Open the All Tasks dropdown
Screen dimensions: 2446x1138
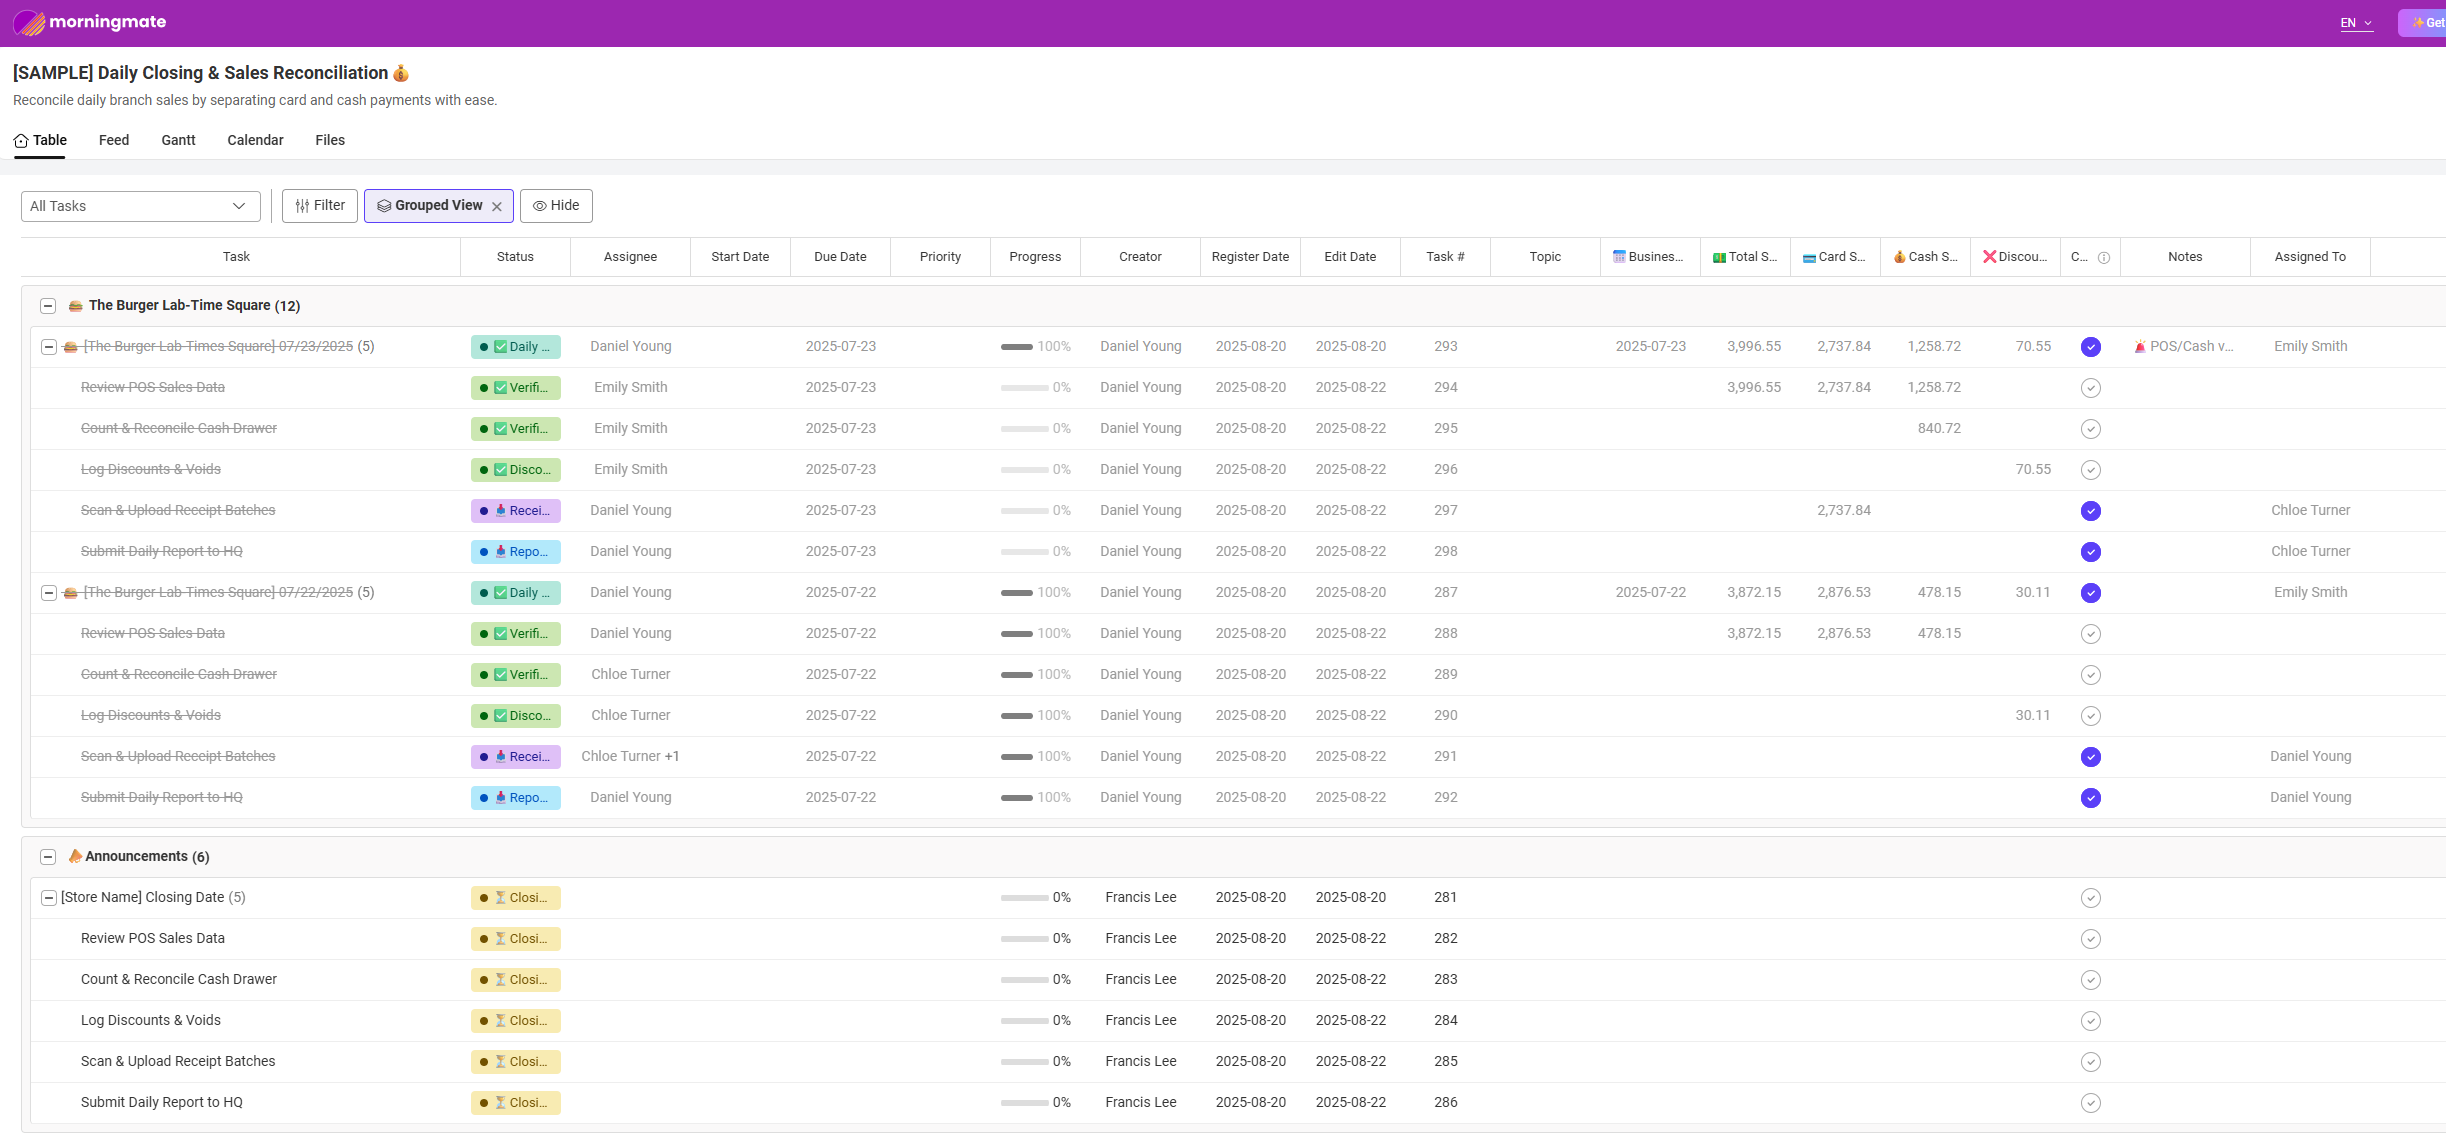[x=140, y=206]
